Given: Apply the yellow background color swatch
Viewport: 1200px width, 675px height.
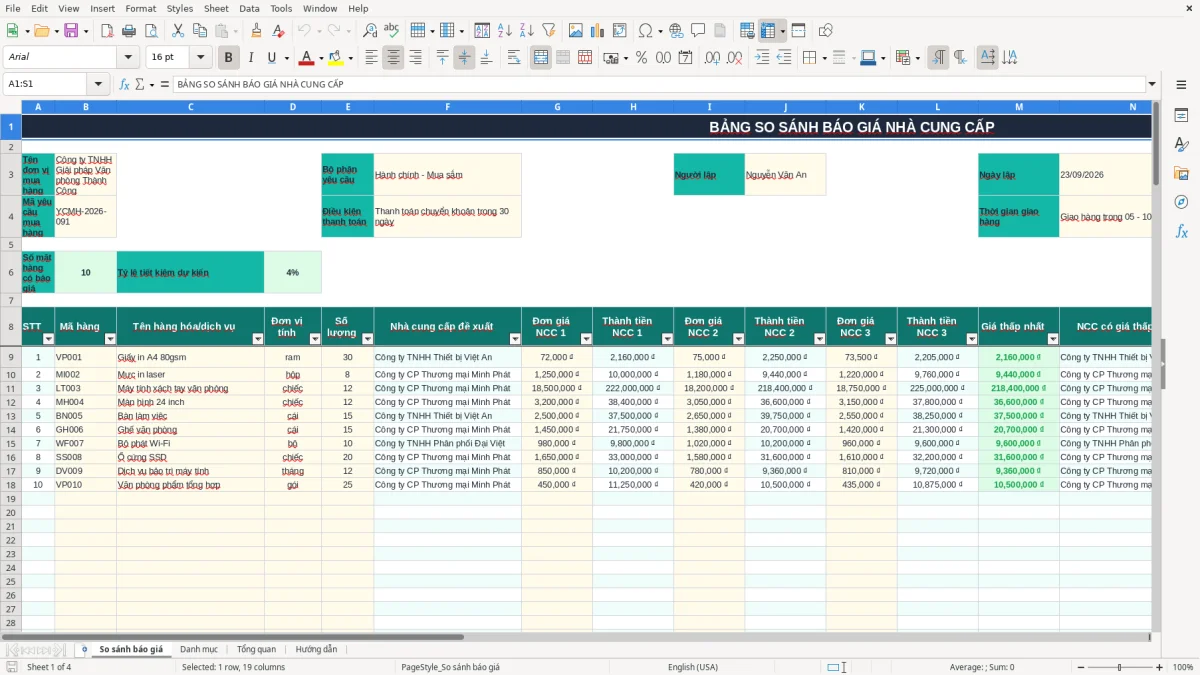Looking at the screenshot, I should tap(335, 58).
